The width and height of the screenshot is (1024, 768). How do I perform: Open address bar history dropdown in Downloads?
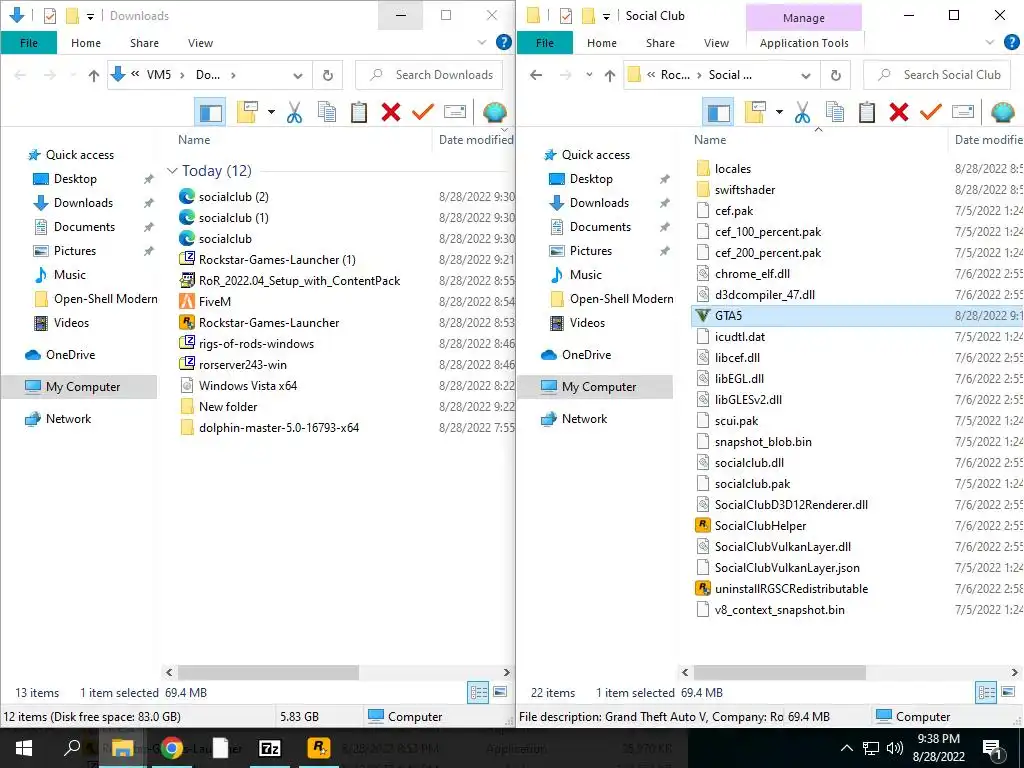[x=298, y=75]
